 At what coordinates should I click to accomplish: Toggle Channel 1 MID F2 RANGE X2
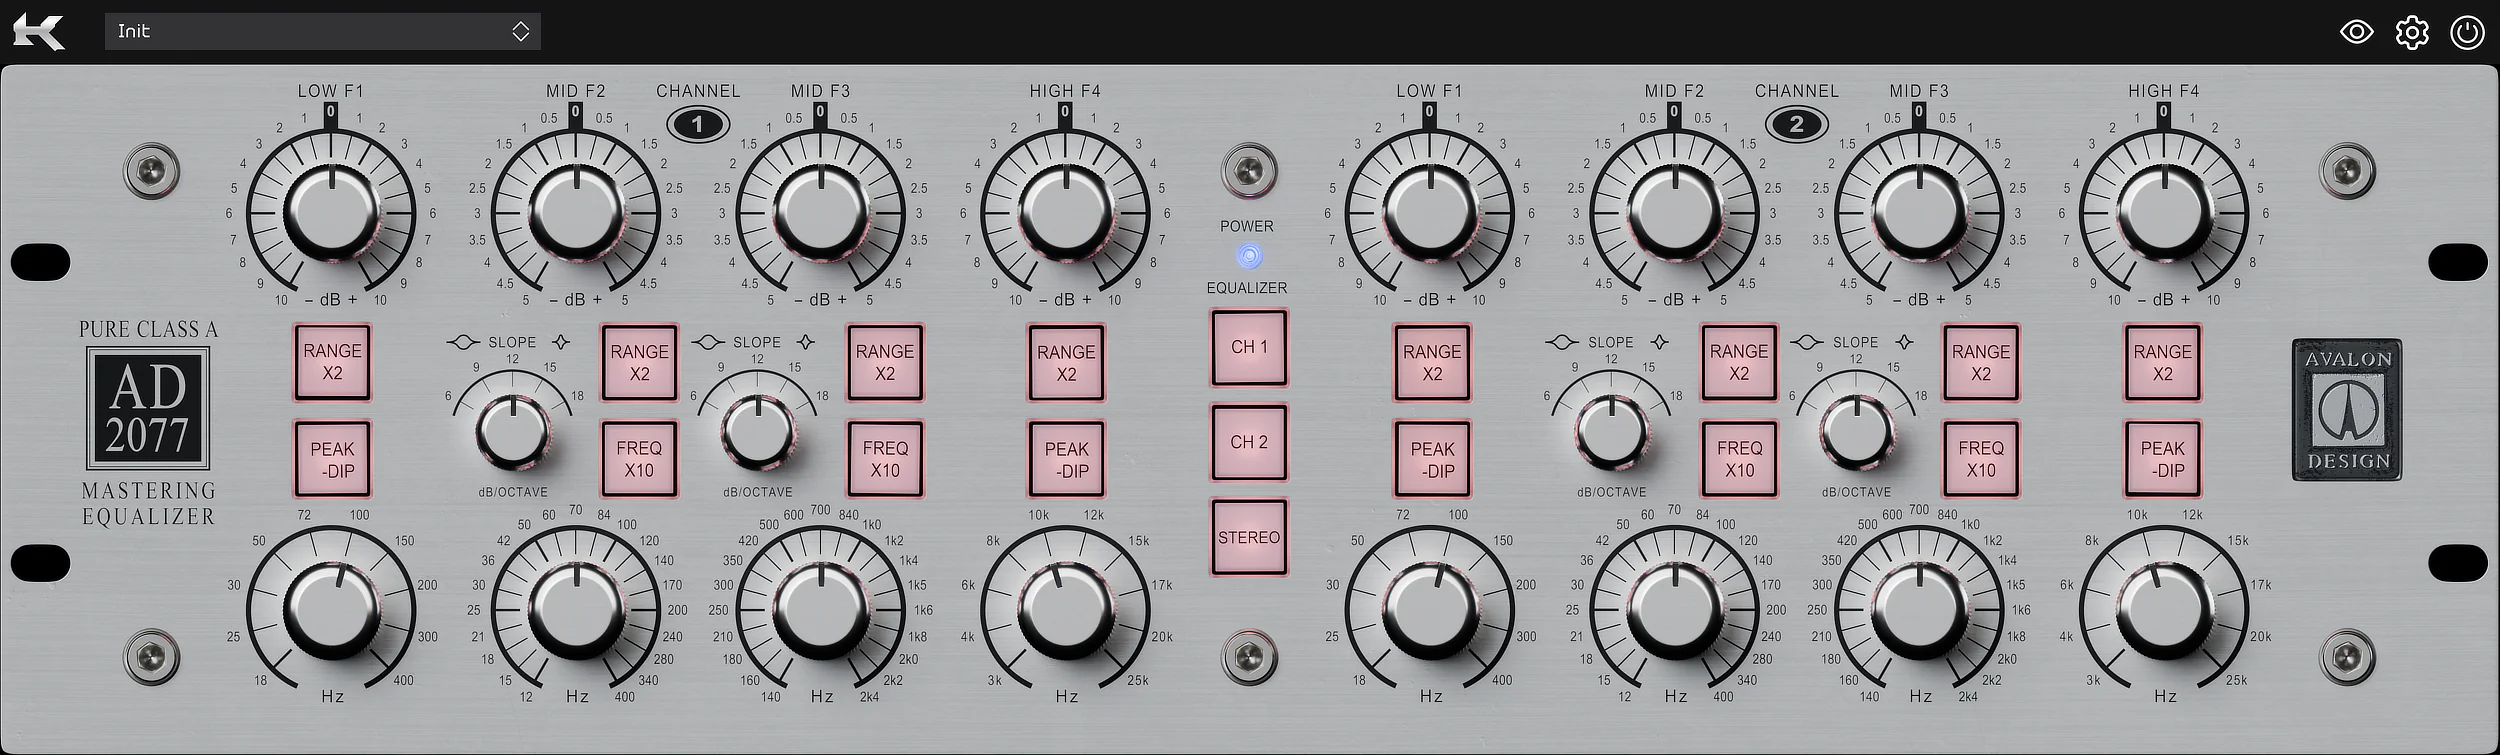coord(639,362)
